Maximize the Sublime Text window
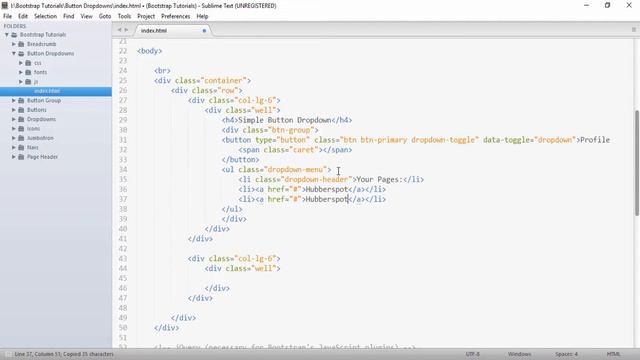640x360 pixels. click(607, 5)
